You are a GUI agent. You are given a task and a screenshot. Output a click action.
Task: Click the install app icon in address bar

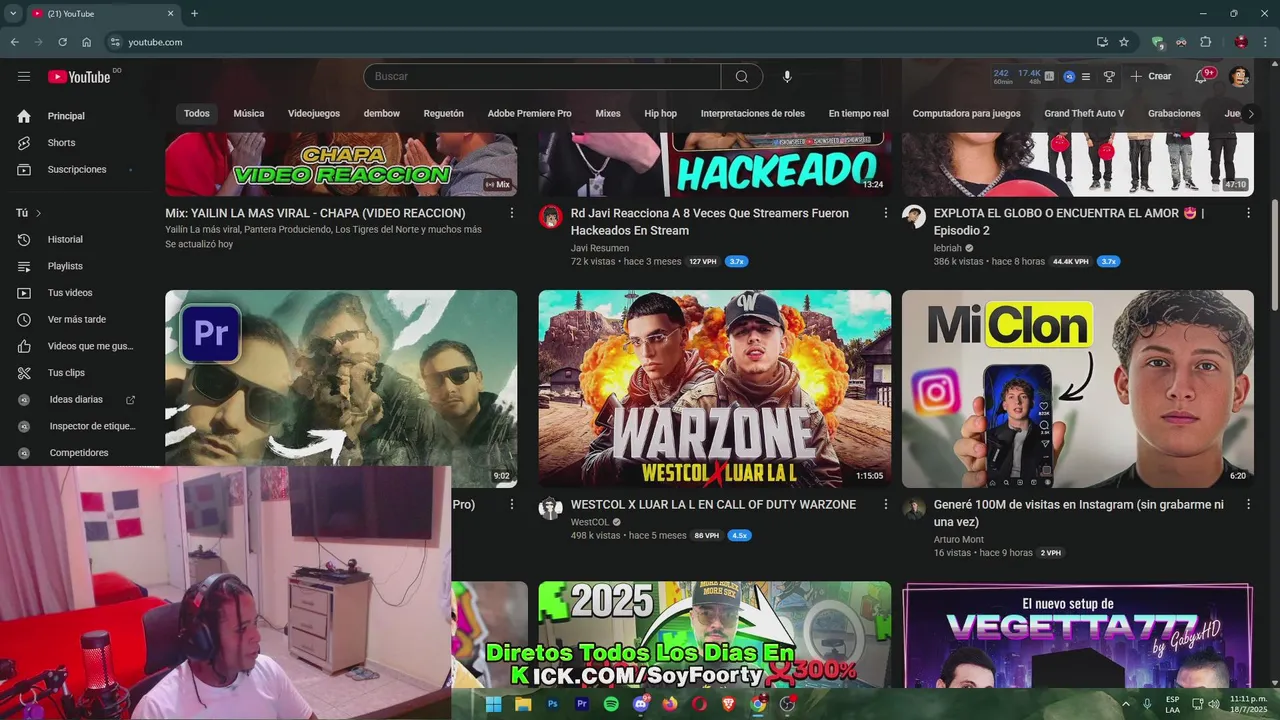[x=1102, y=42]
